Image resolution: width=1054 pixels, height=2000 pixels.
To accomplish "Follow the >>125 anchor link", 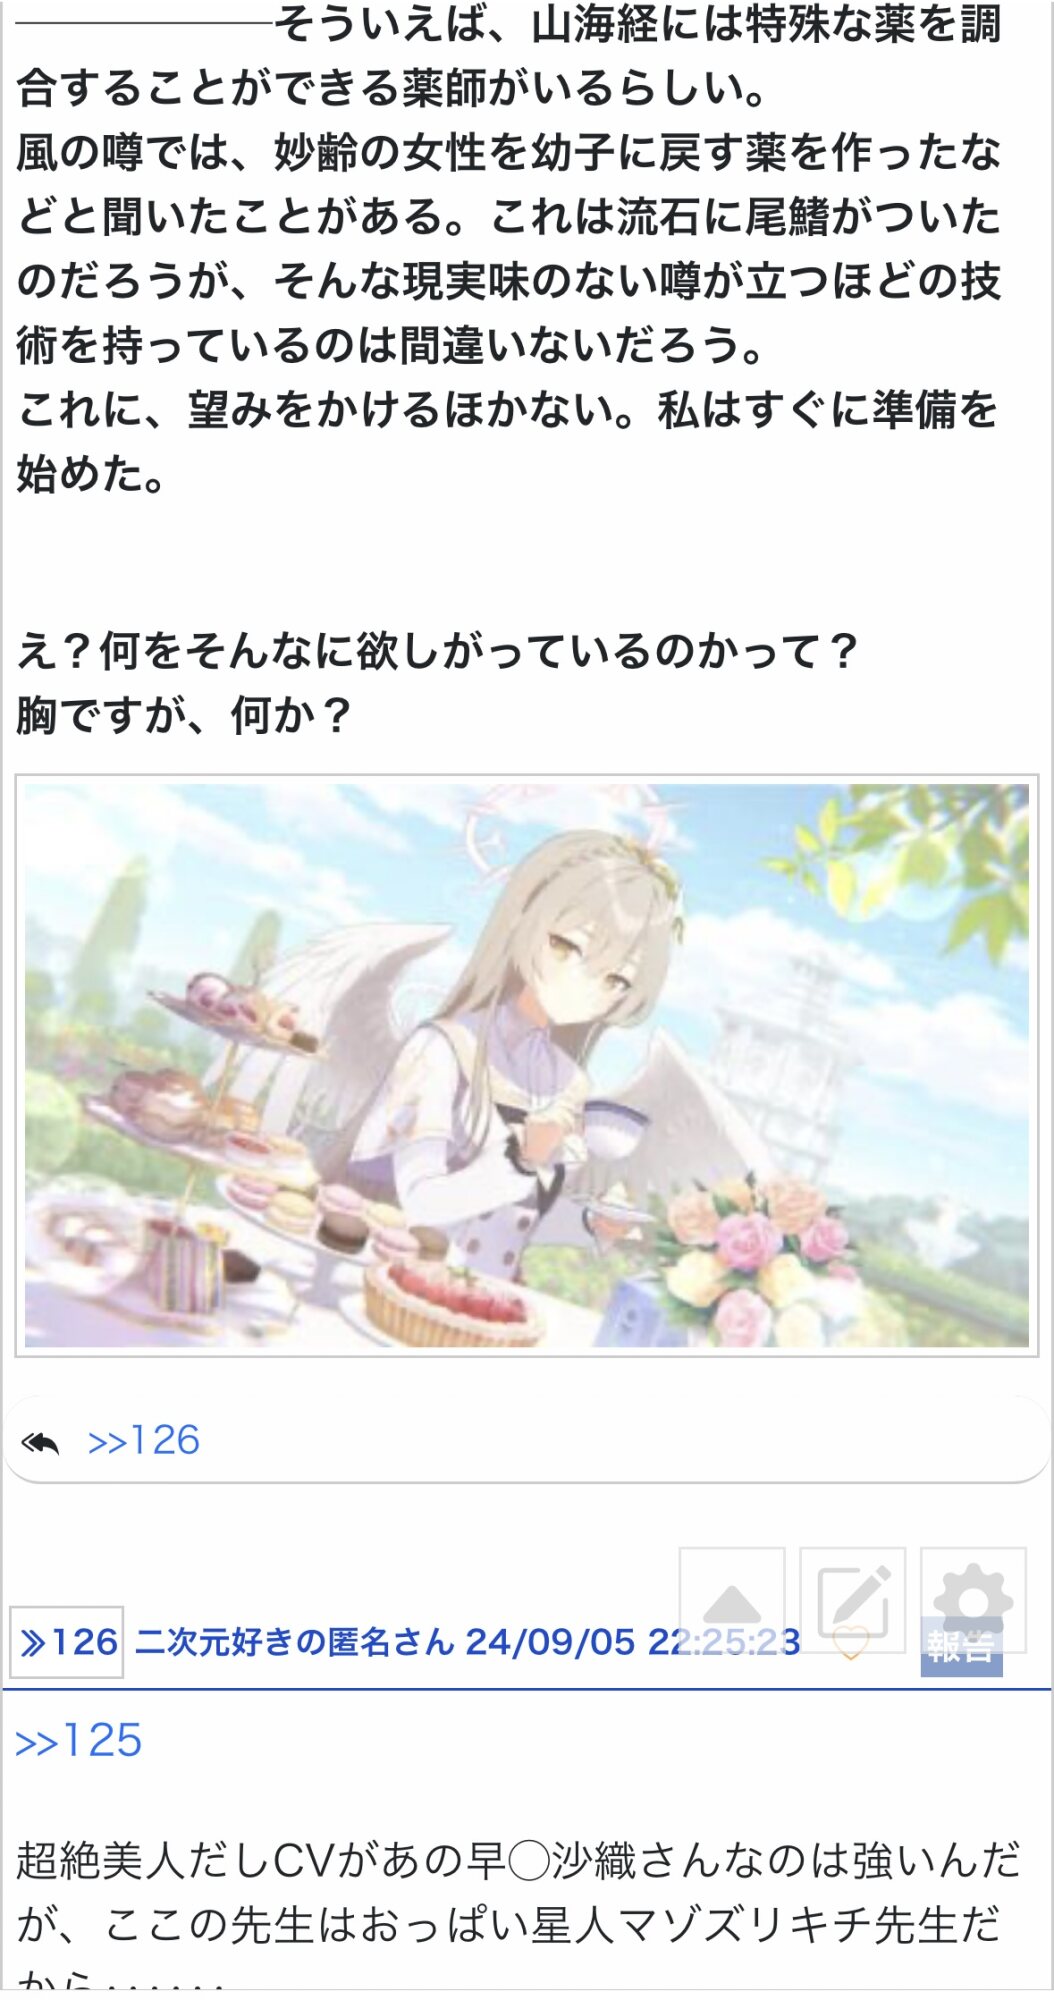I will coord(78,1741).
